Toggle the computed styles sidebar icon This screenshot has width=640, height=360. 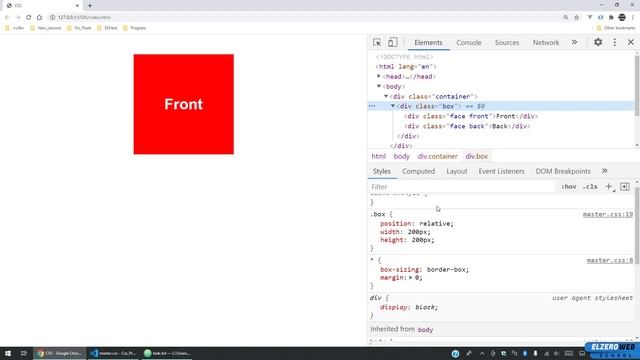tap(624, 187)
